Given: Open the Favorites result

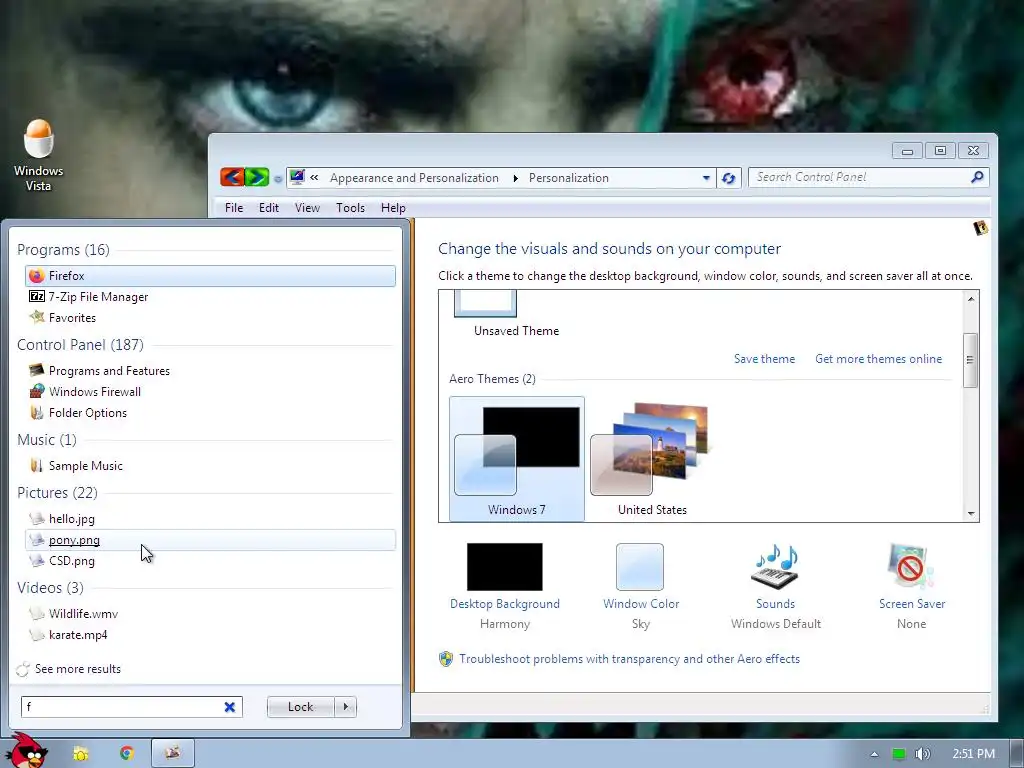Looking at the screenshot, I should pos(210,317).
